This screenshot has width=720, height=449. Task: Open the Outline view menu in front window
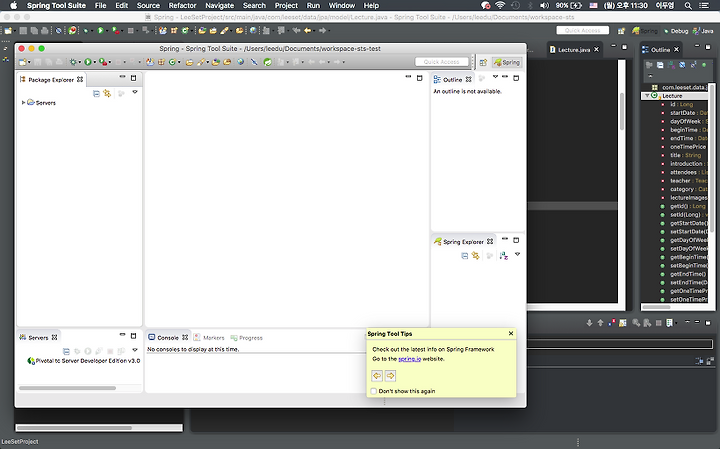tap(495, 77)
